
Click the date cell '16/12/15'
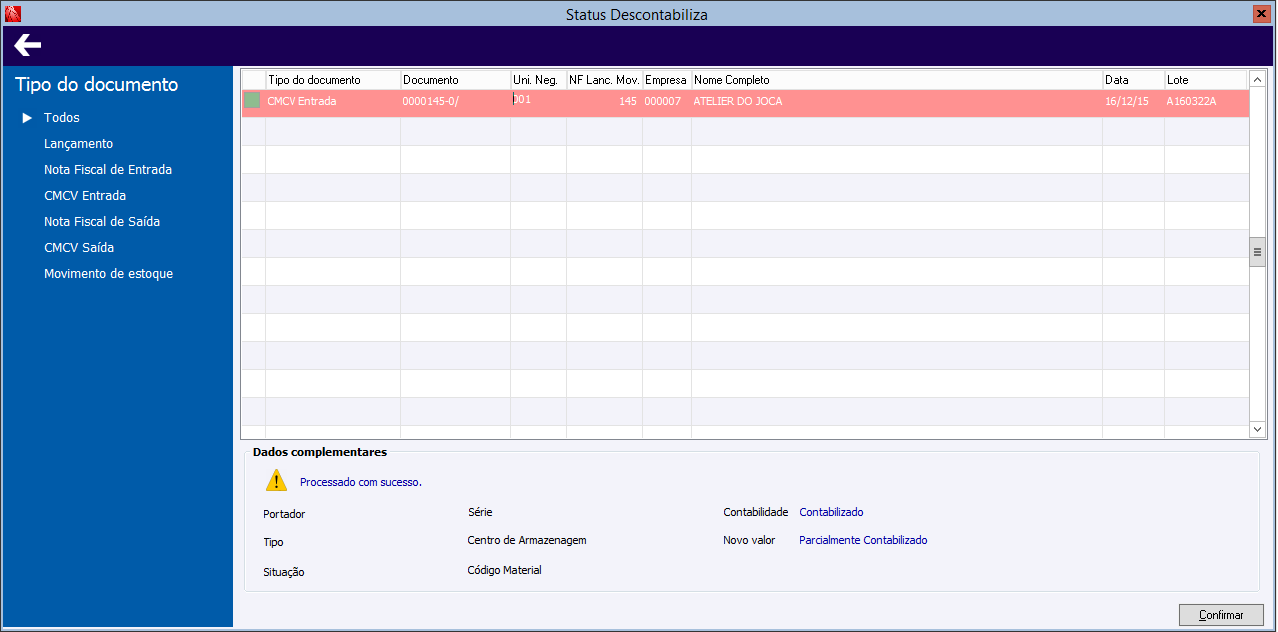(1133, 102)
